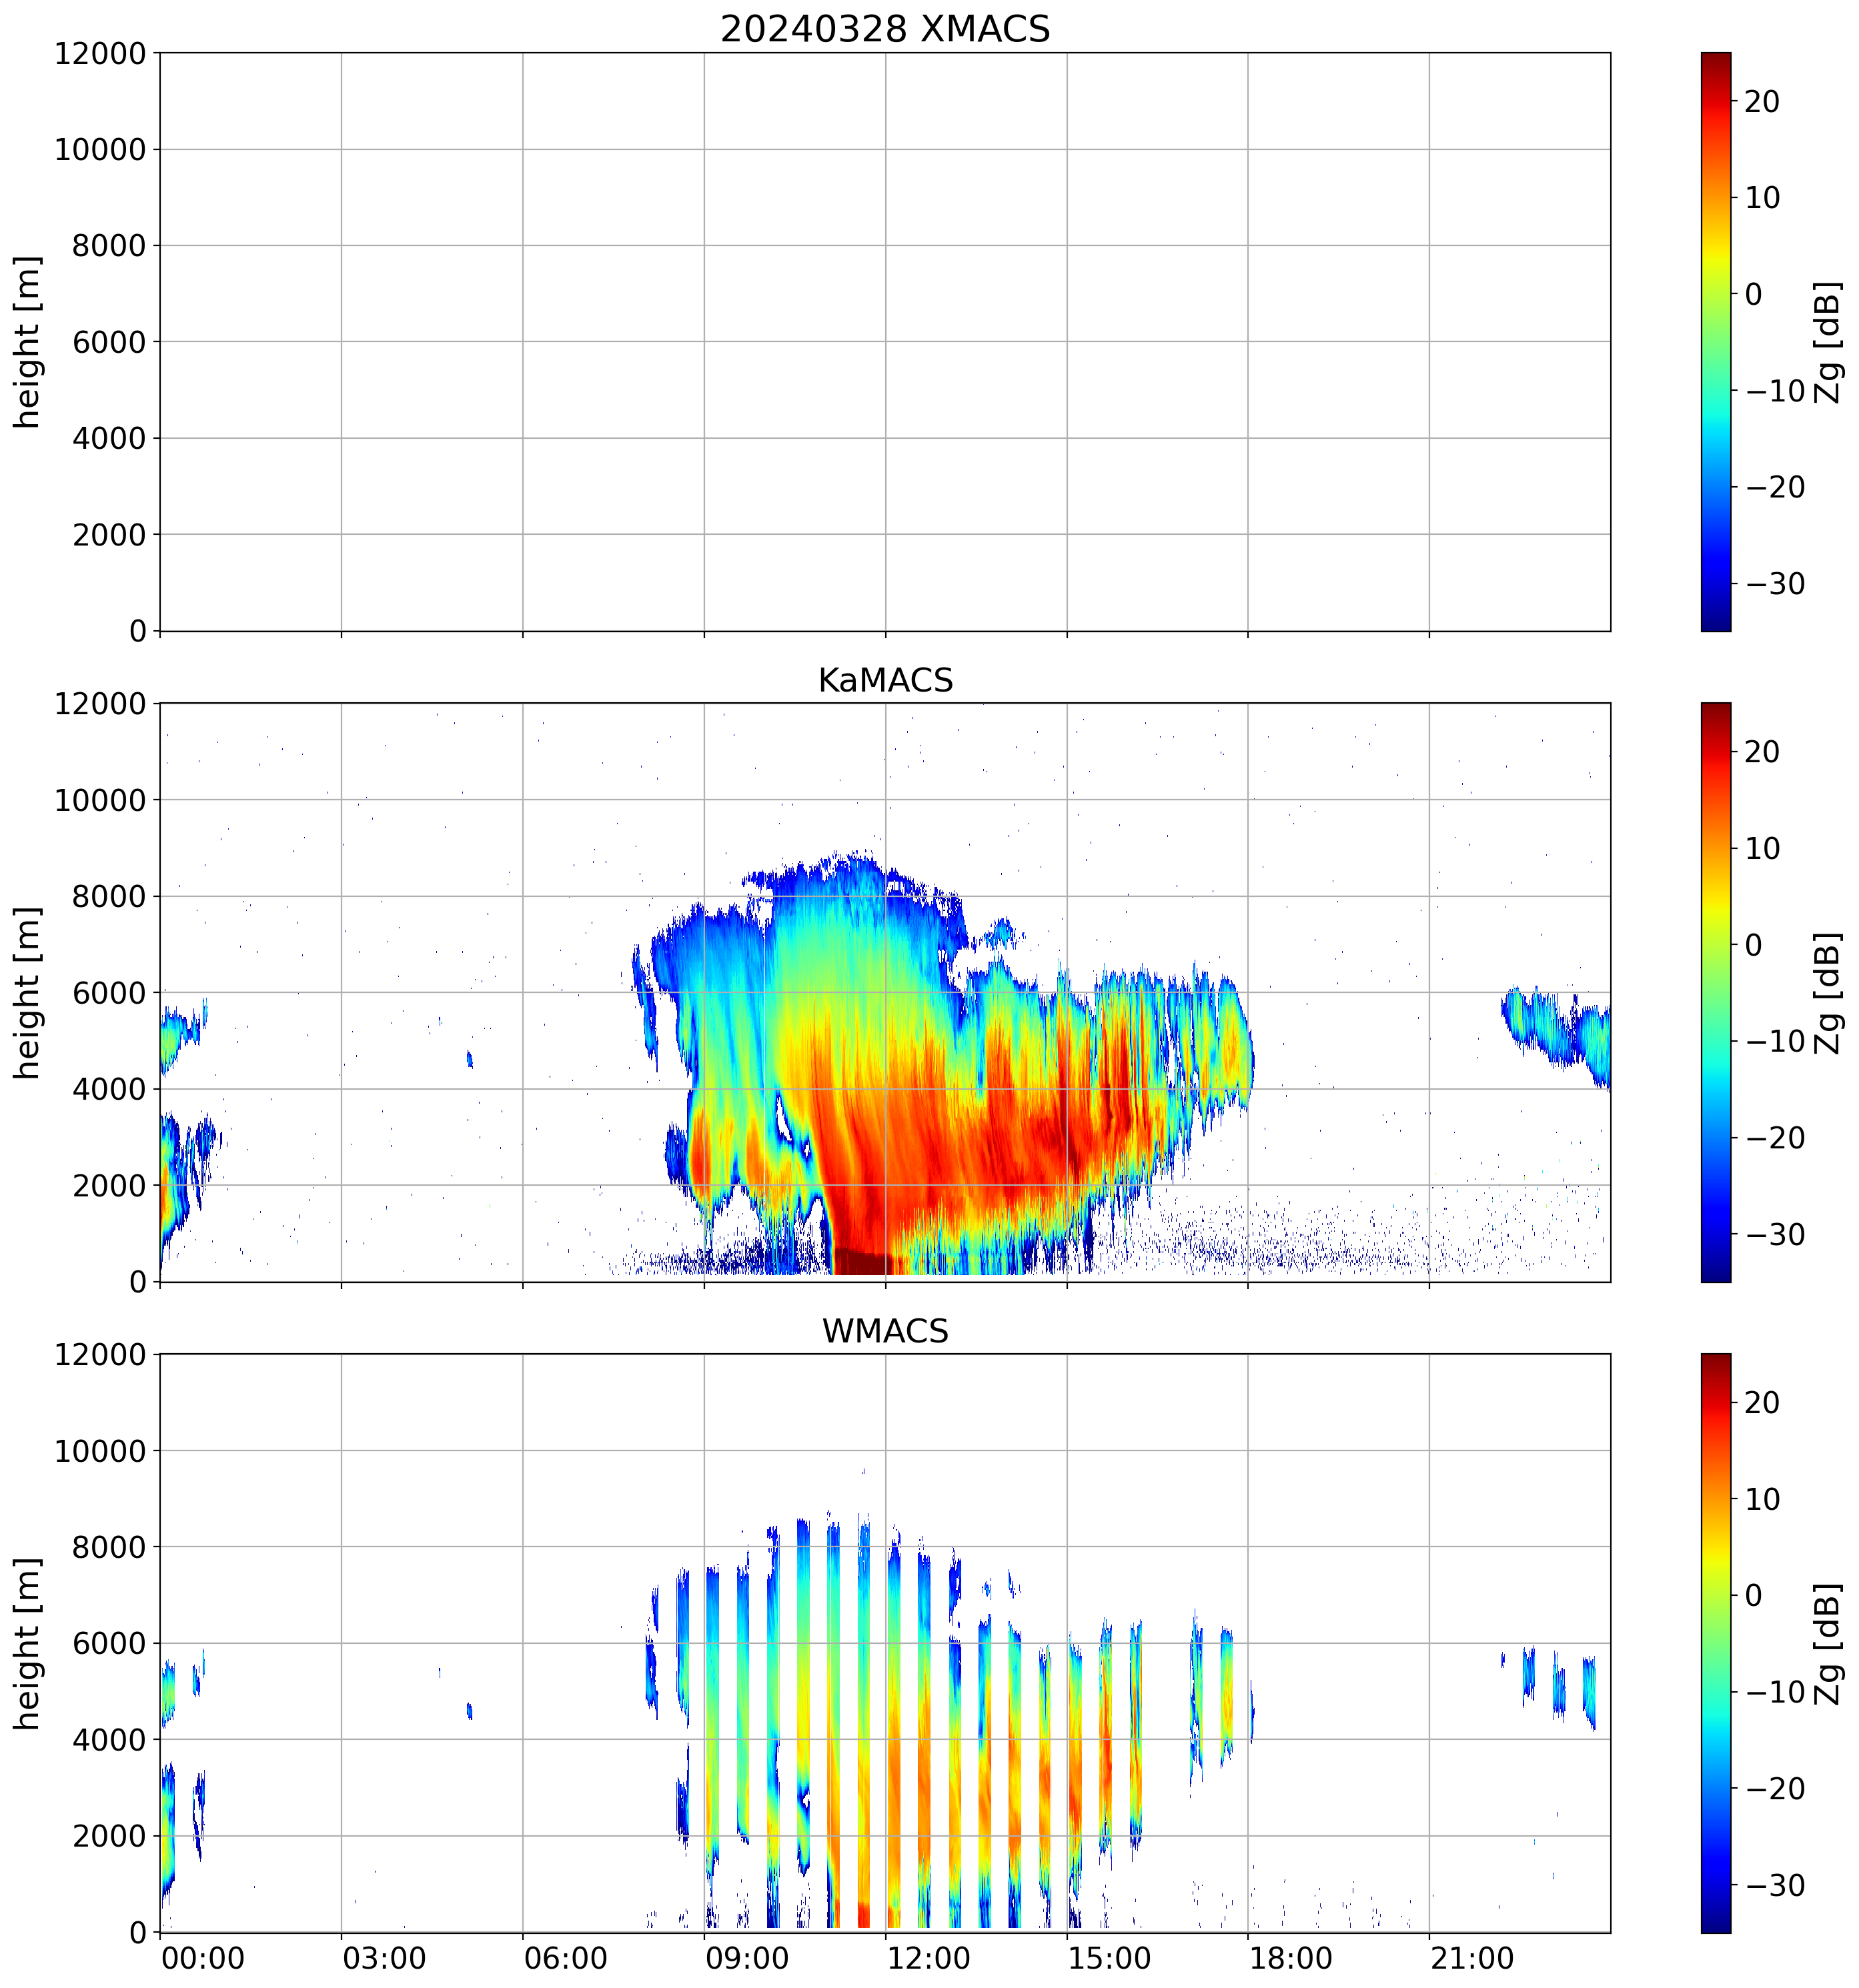The image size is (1859, 1988).
Task: Click the KaMACS colorbar 'Zg [dB]' label
Action: click(x=1828, y=992)
